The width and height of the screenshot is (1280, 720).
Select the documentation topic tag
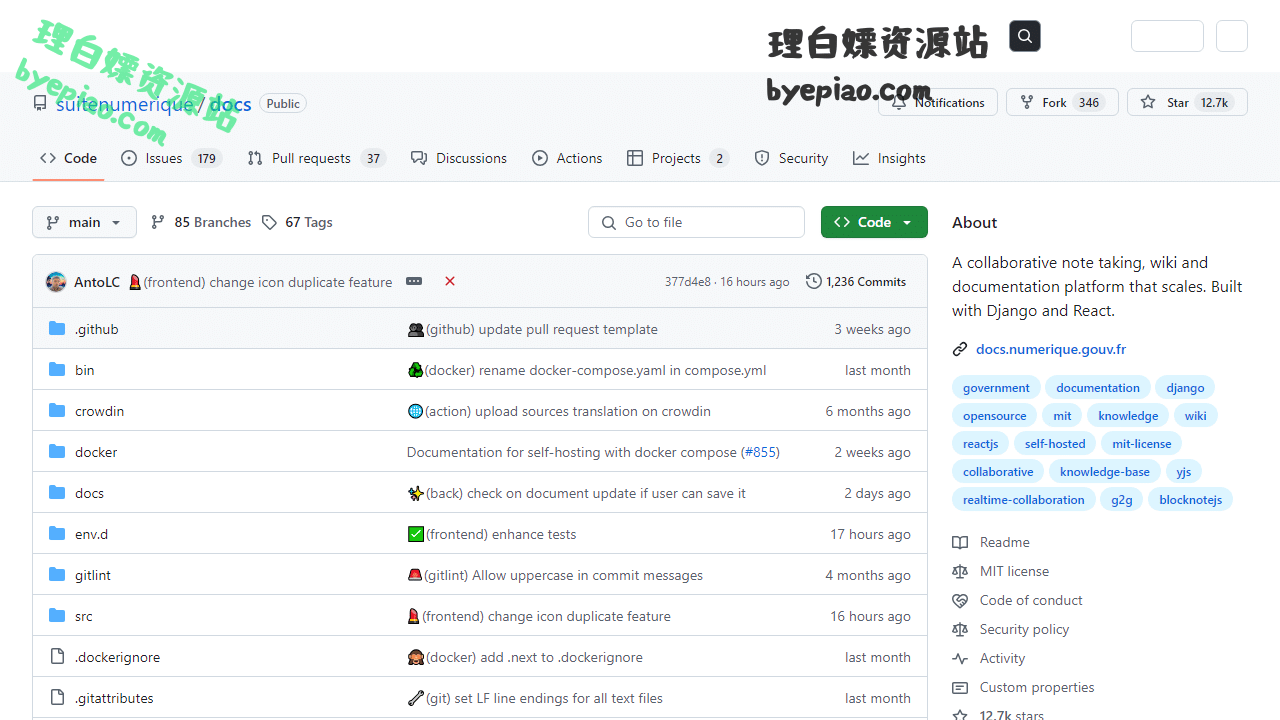click(1098, 388)
